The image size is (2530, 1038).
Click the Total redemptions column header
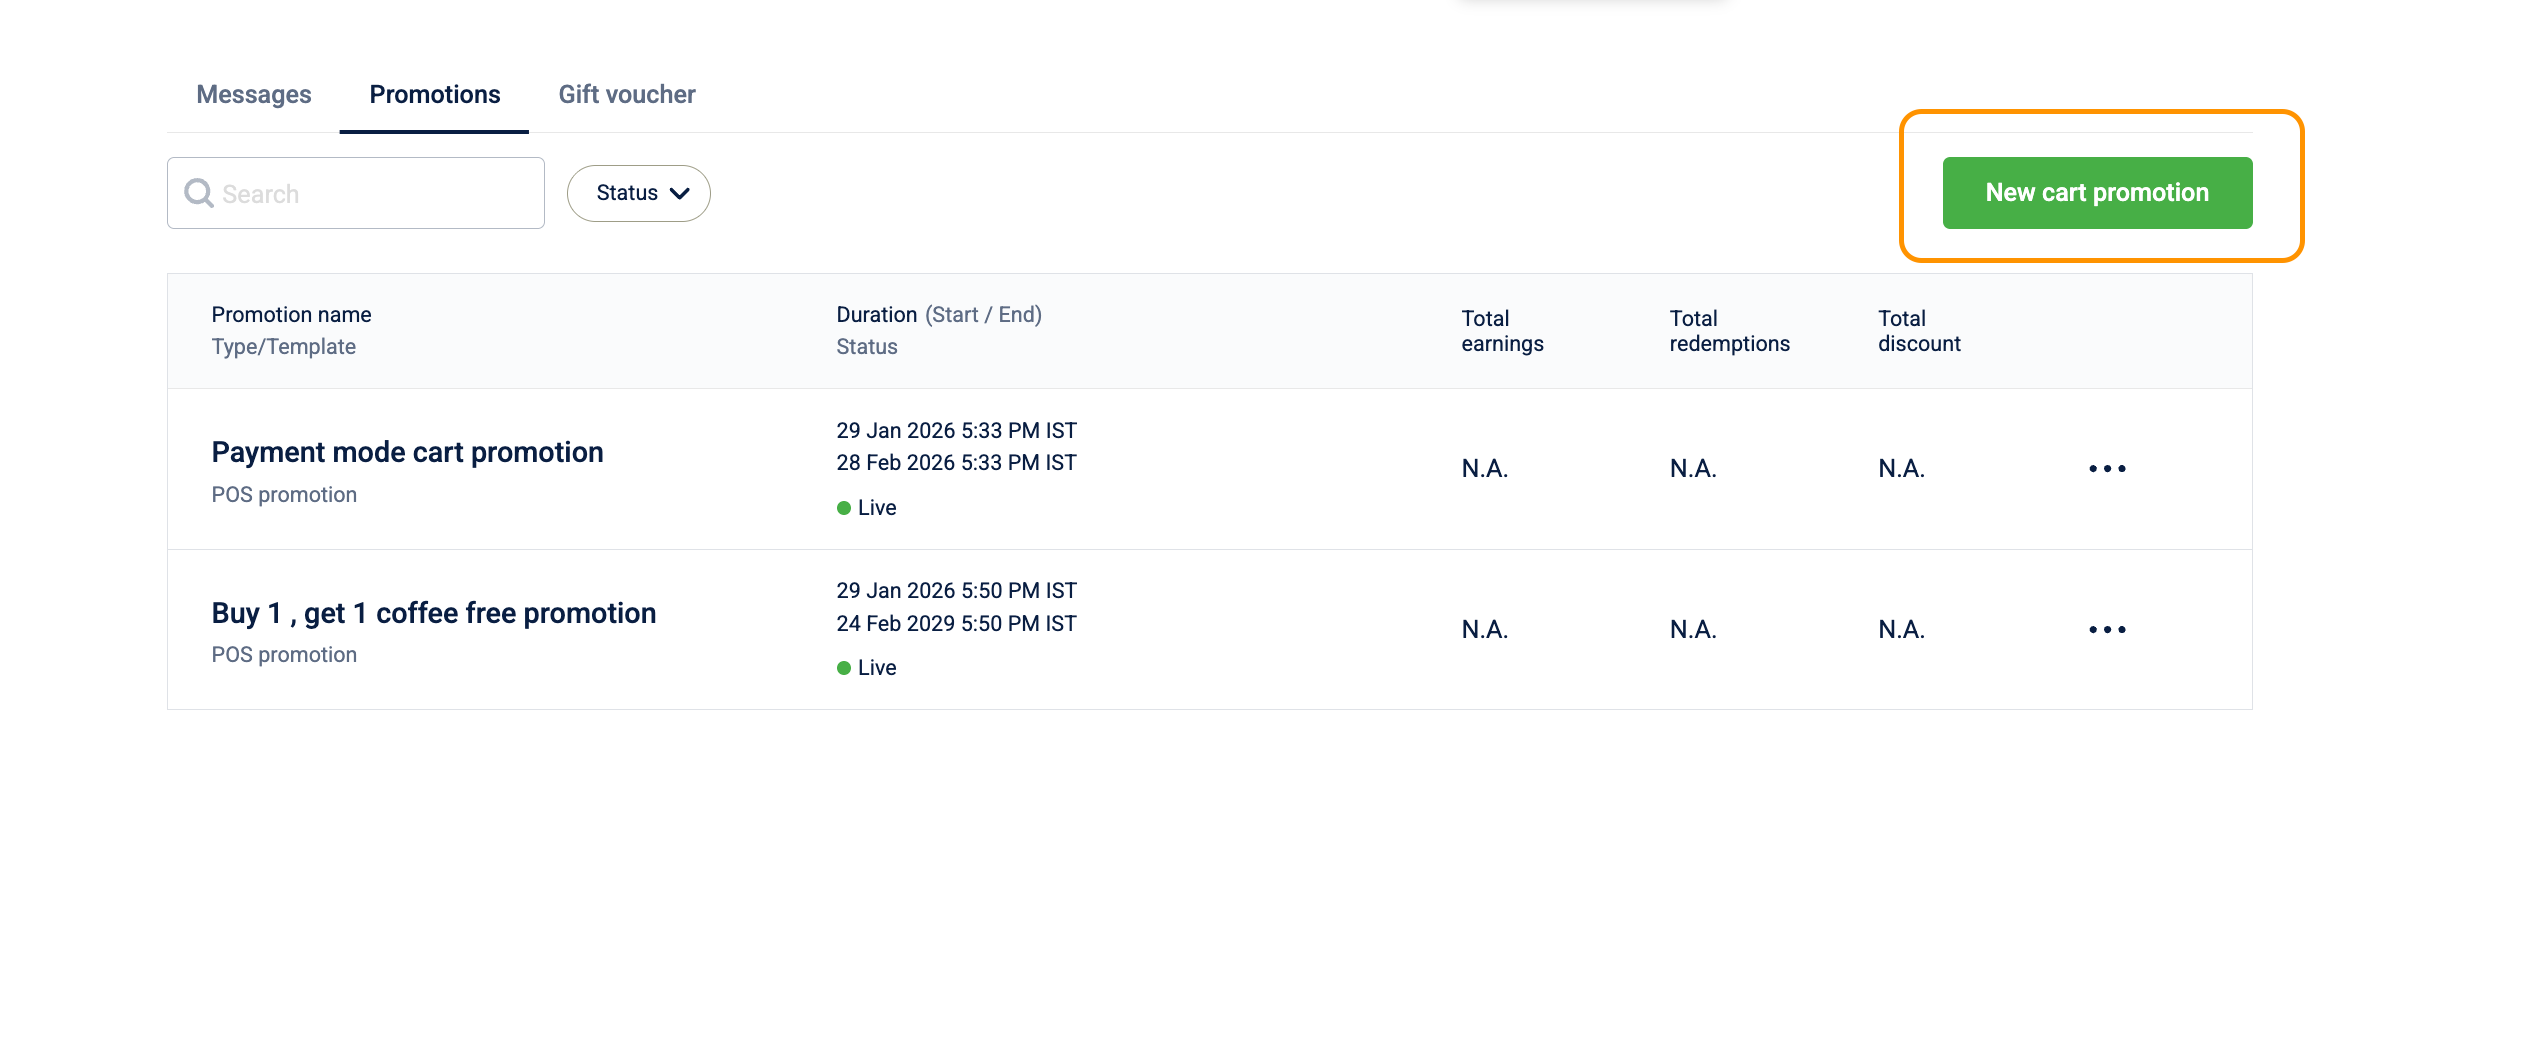[1729, 331]
